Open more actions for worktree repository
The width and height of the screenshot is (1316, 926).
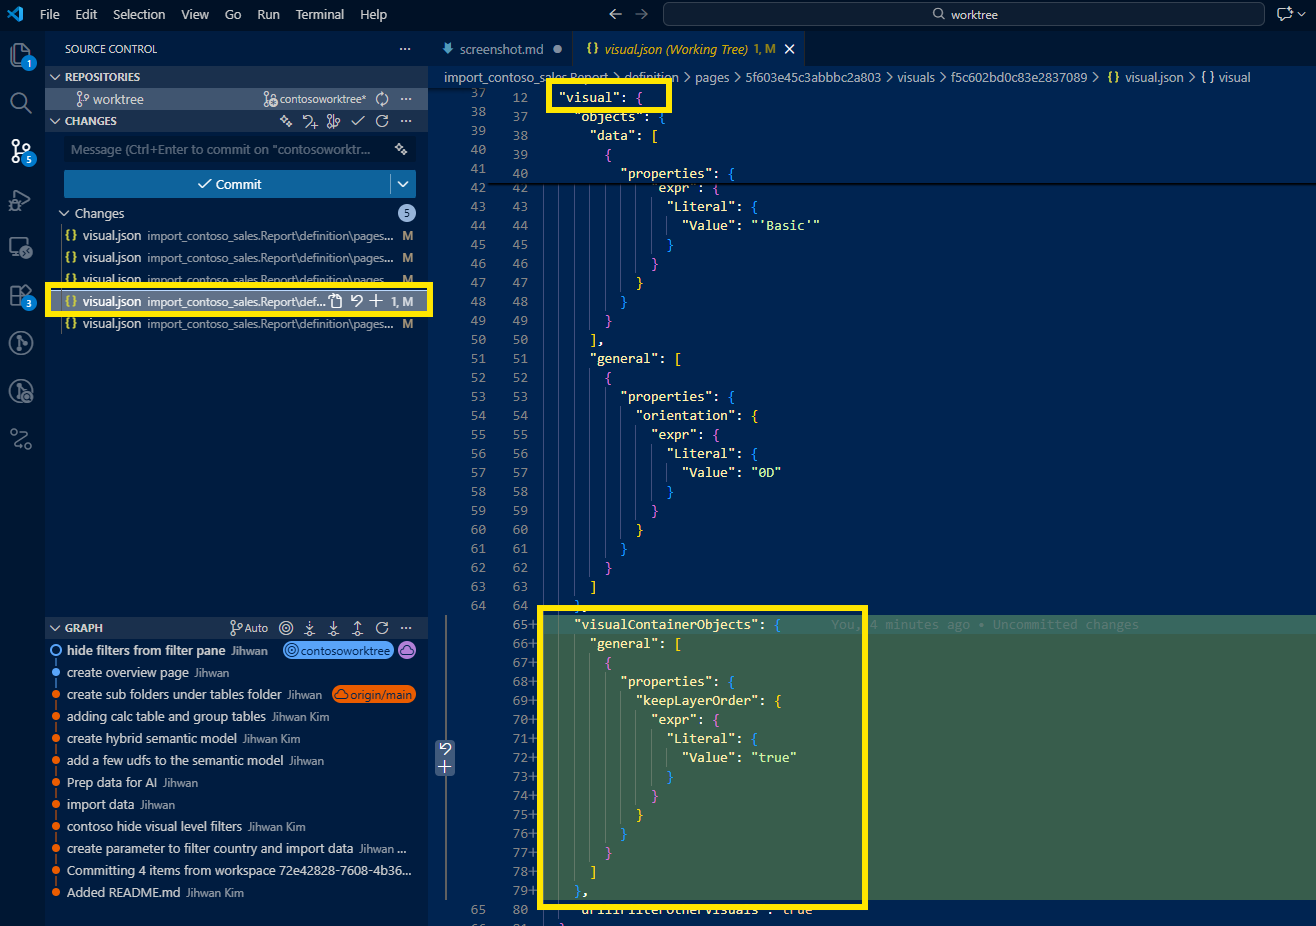click(x=406, y=99)
